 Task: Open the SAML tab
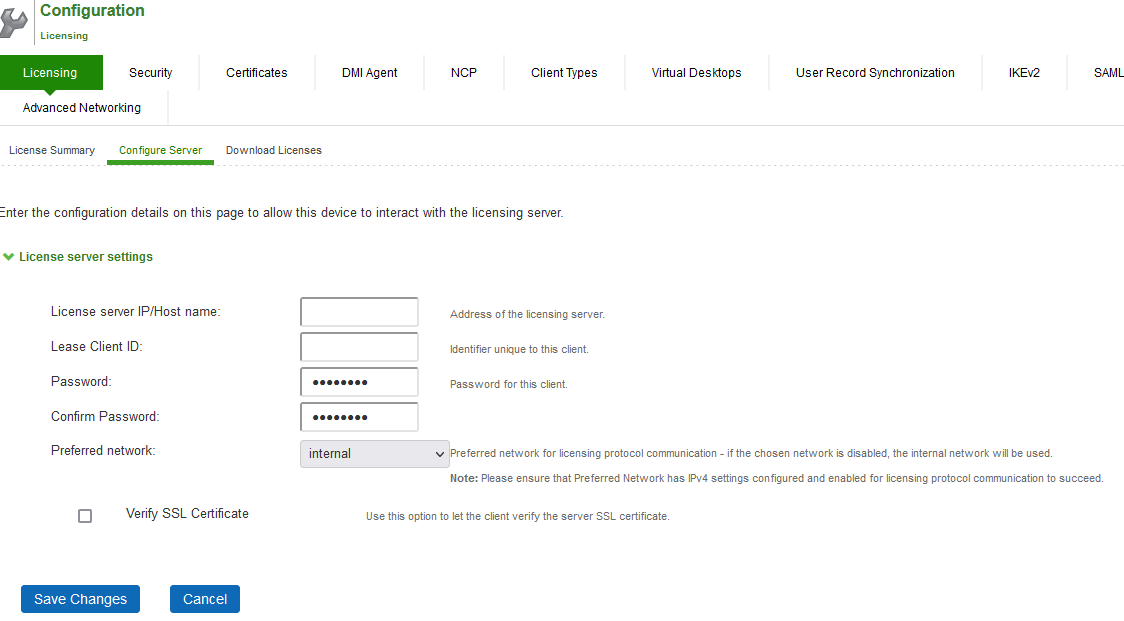[1107, 72]
